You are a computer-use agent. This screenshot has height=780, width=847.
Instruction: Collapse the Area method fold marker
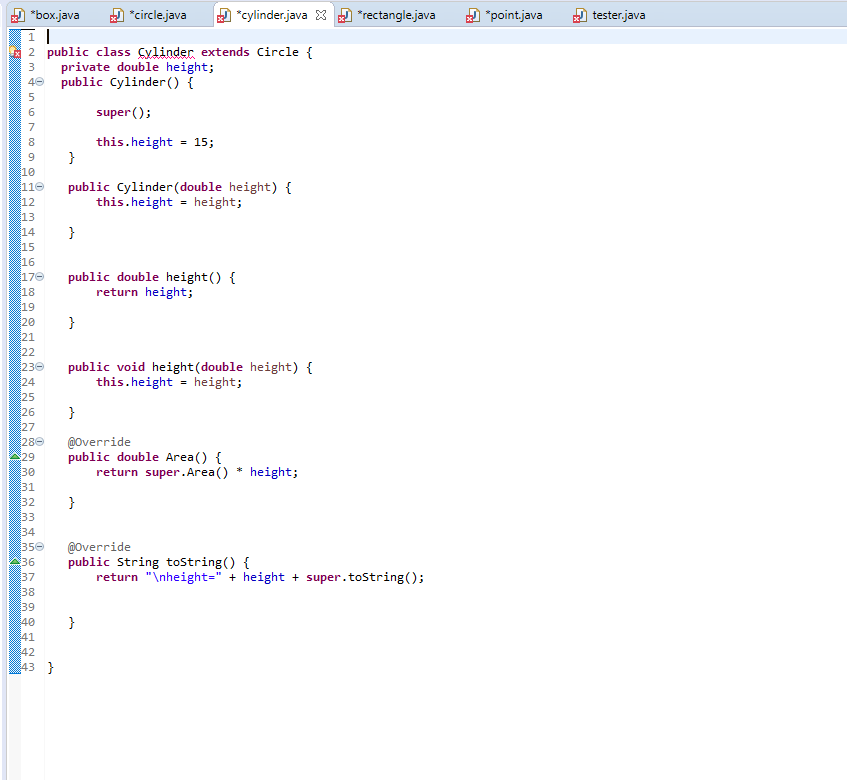37,441
